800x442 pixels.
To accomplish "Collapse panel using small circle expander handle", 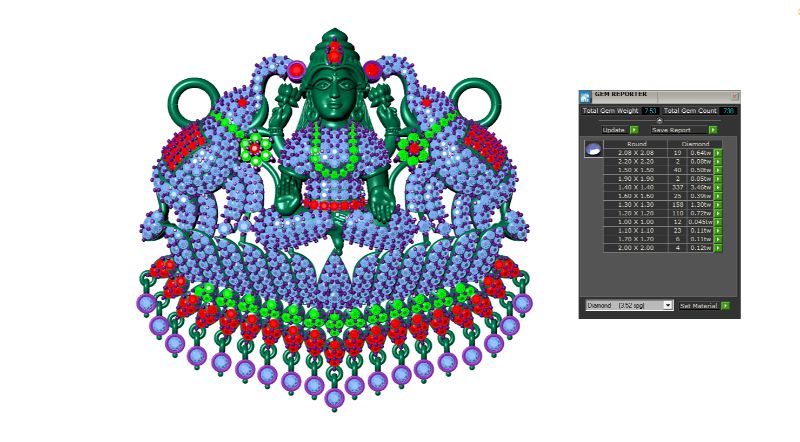I will click(x=658, y=120).
